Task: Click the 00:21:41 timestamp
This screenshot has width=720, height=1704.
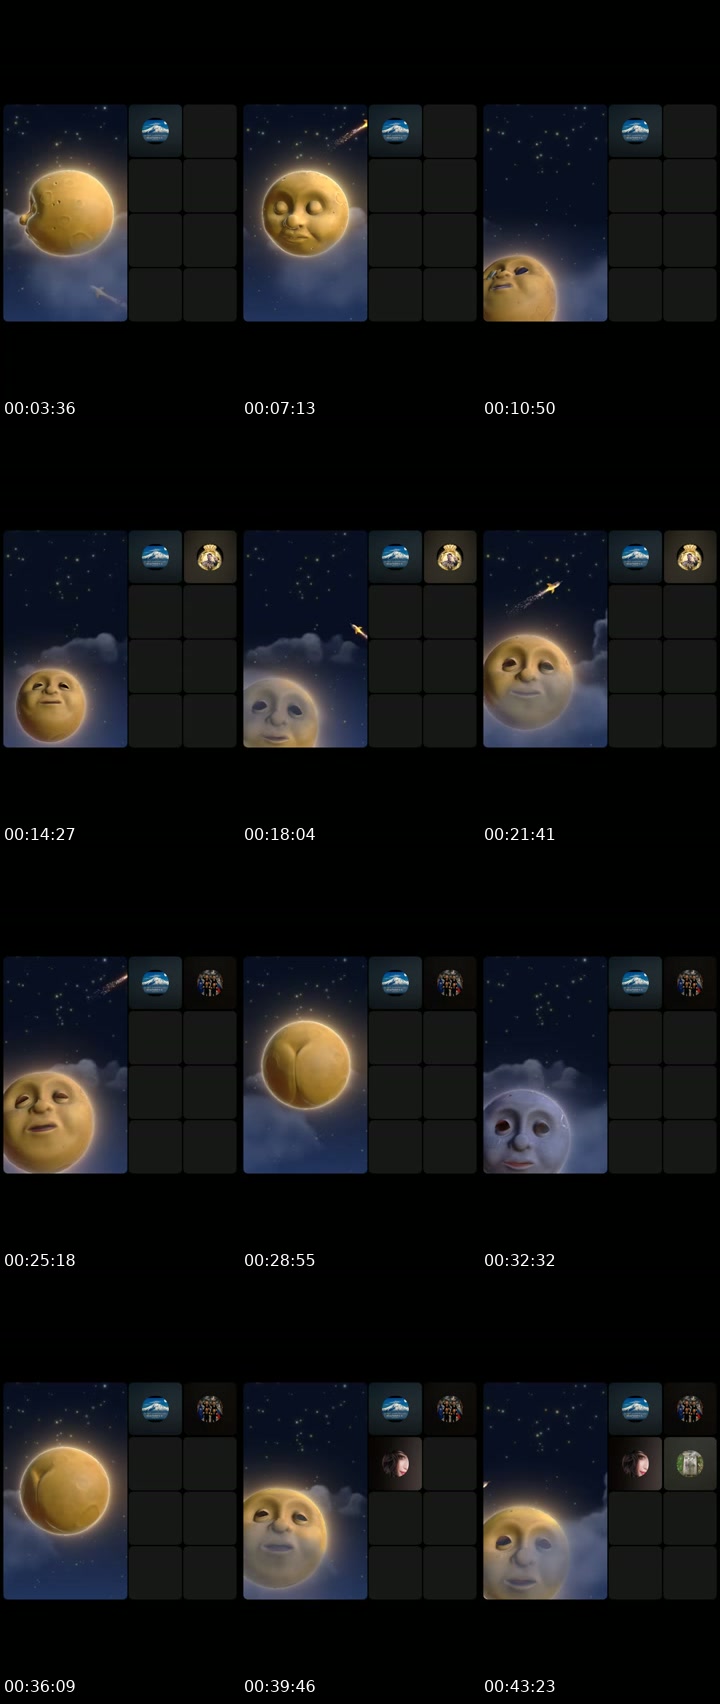Action: click(x=520, y=834)
